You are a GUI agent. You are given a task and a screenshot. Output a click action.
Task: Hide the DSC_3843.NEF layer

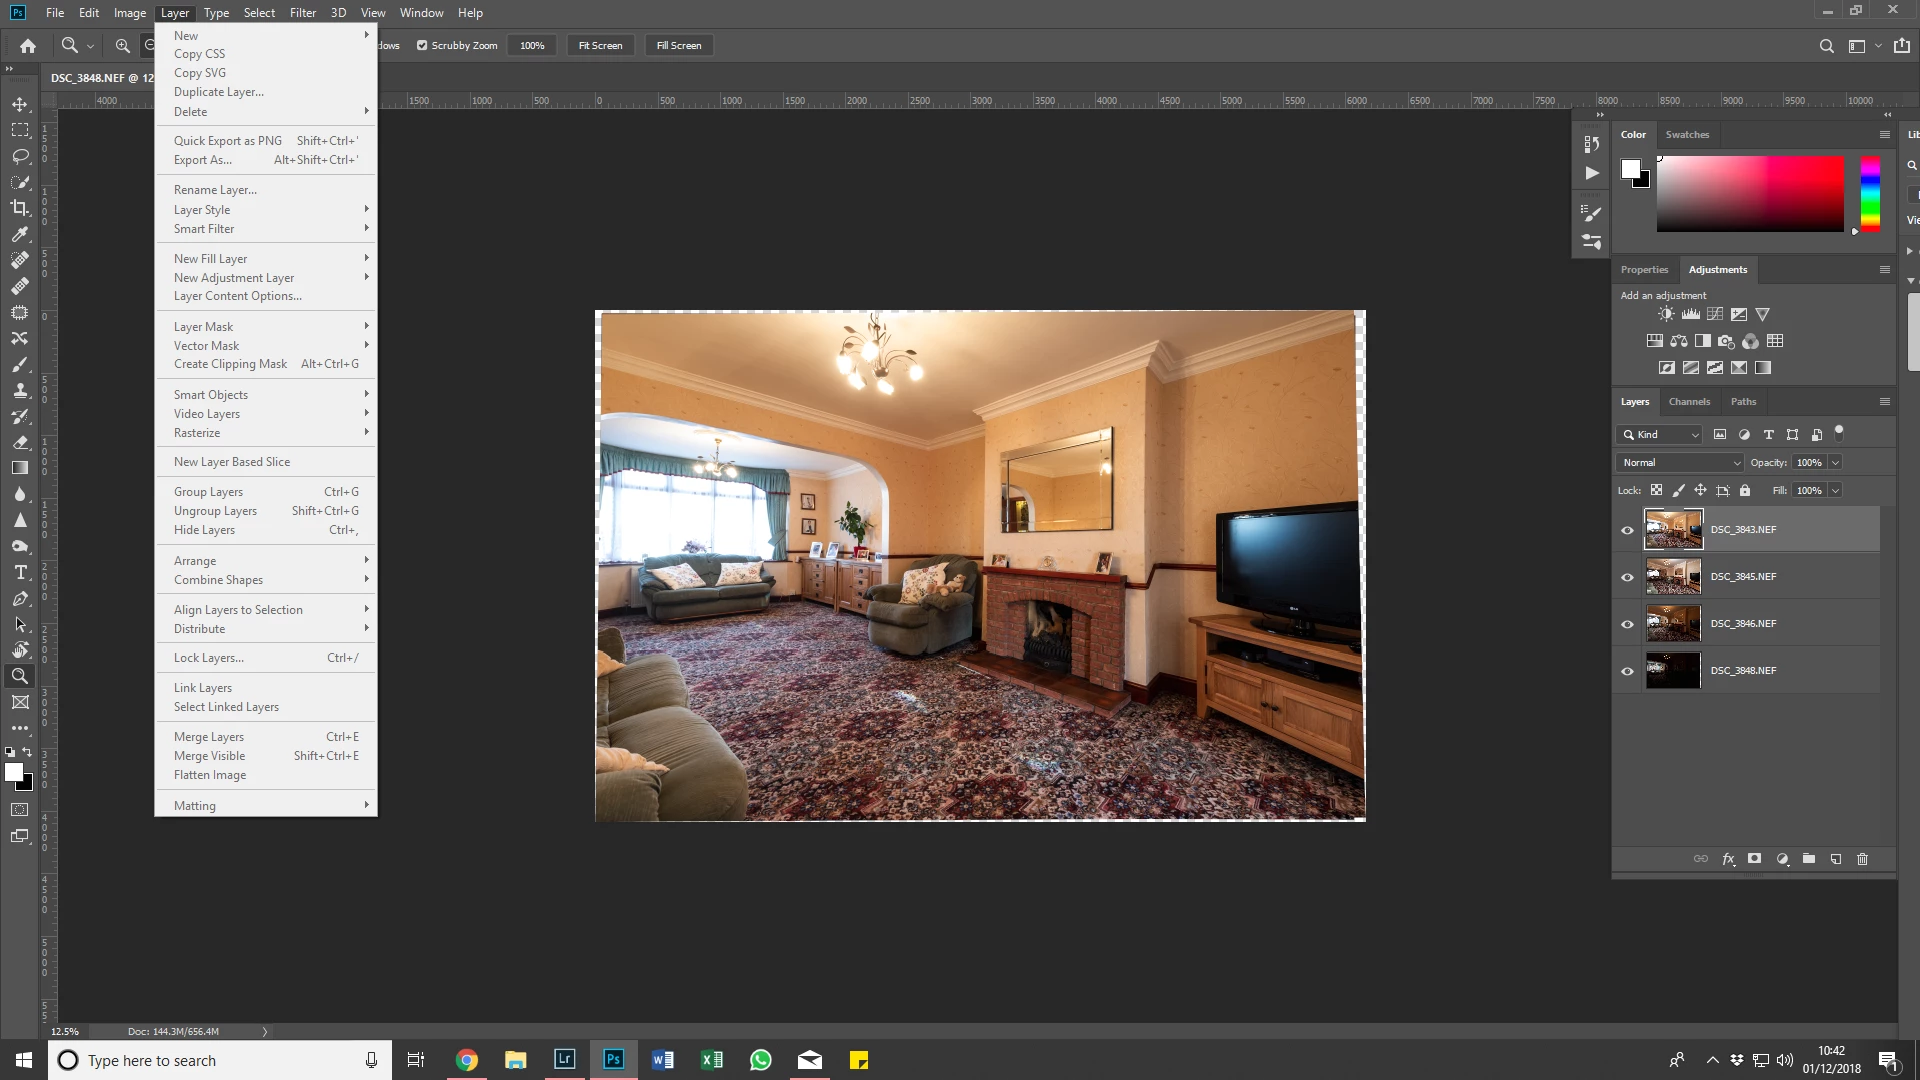point(1627,530)
